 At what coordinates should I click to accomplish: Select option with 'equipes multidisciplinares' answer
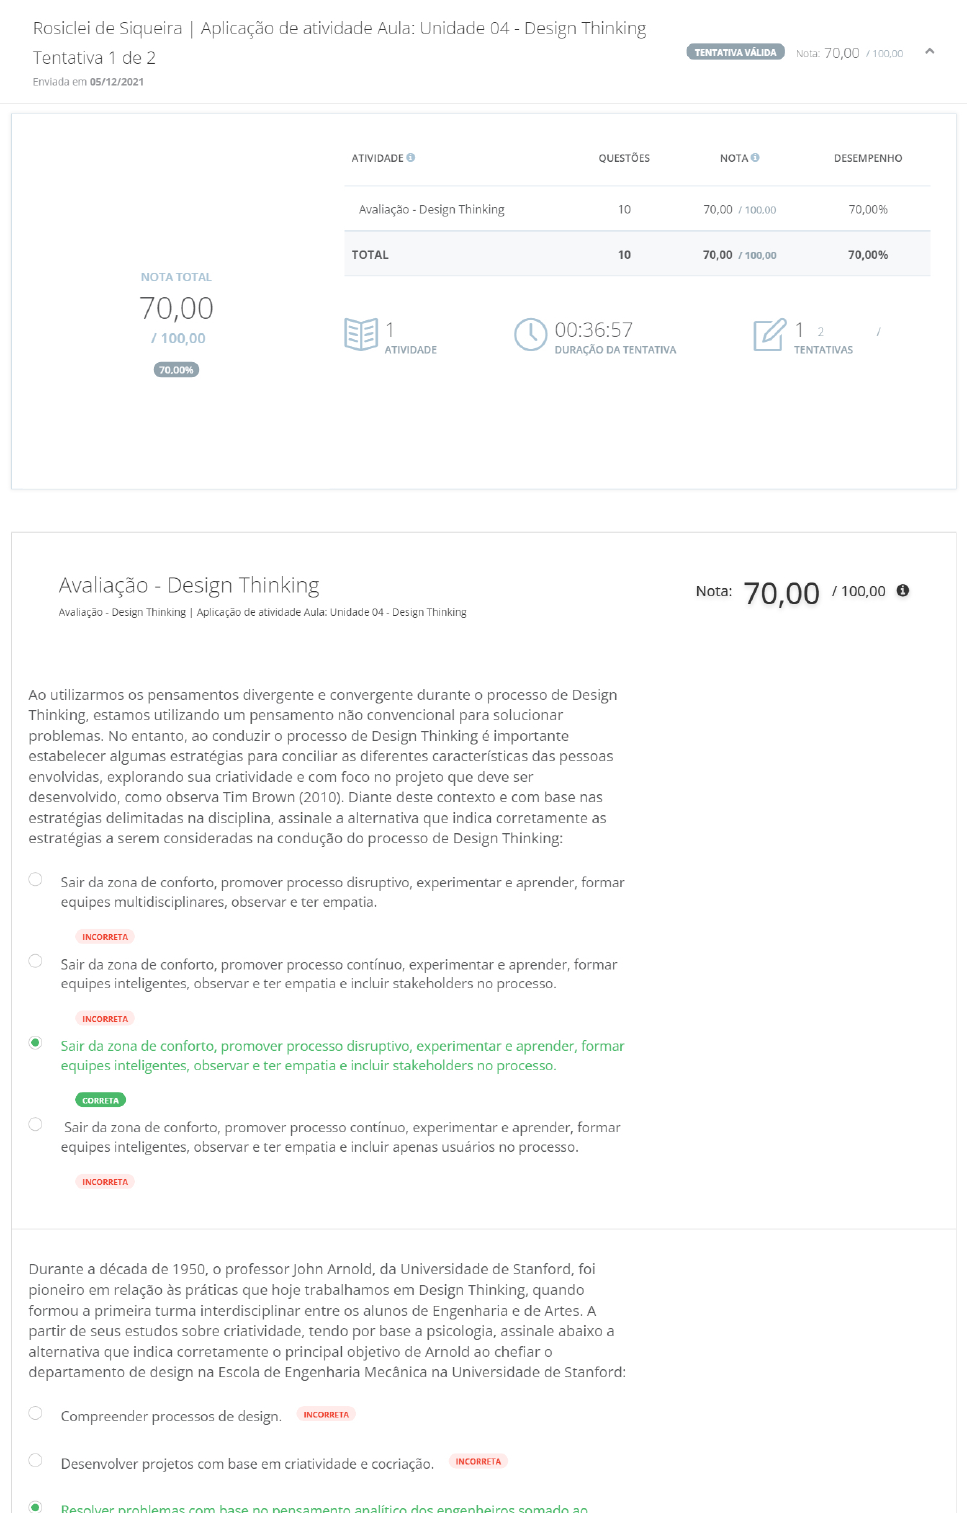point(36,880)
